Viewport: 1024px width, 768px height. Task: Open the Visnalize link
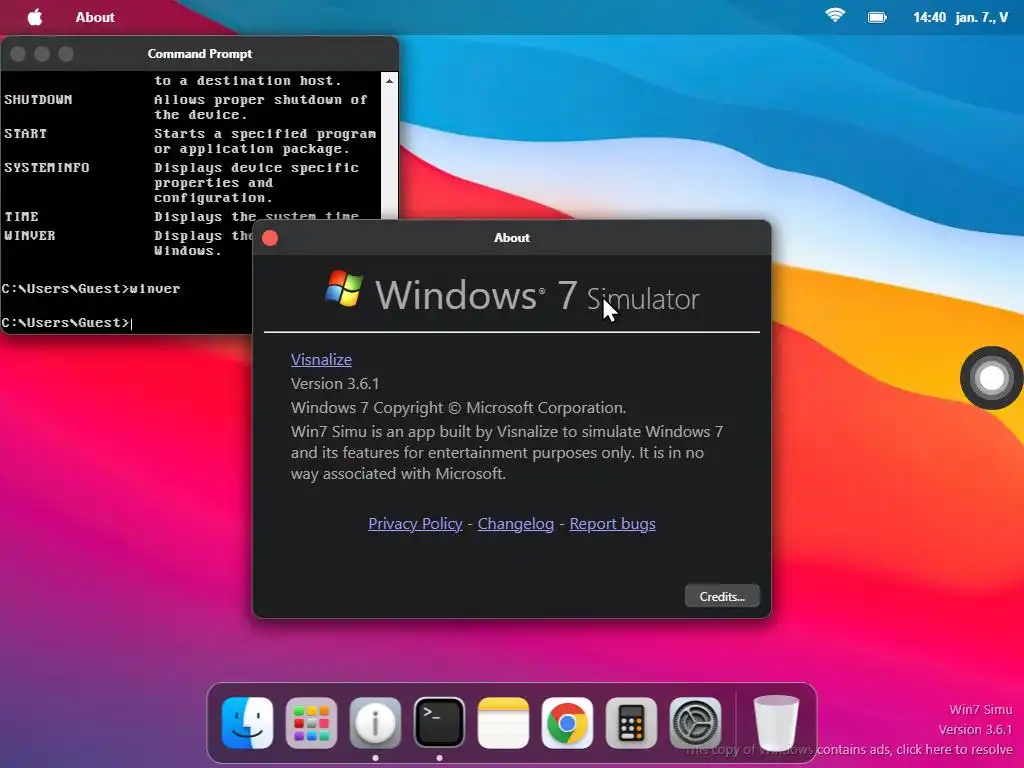tap(321, 360)
